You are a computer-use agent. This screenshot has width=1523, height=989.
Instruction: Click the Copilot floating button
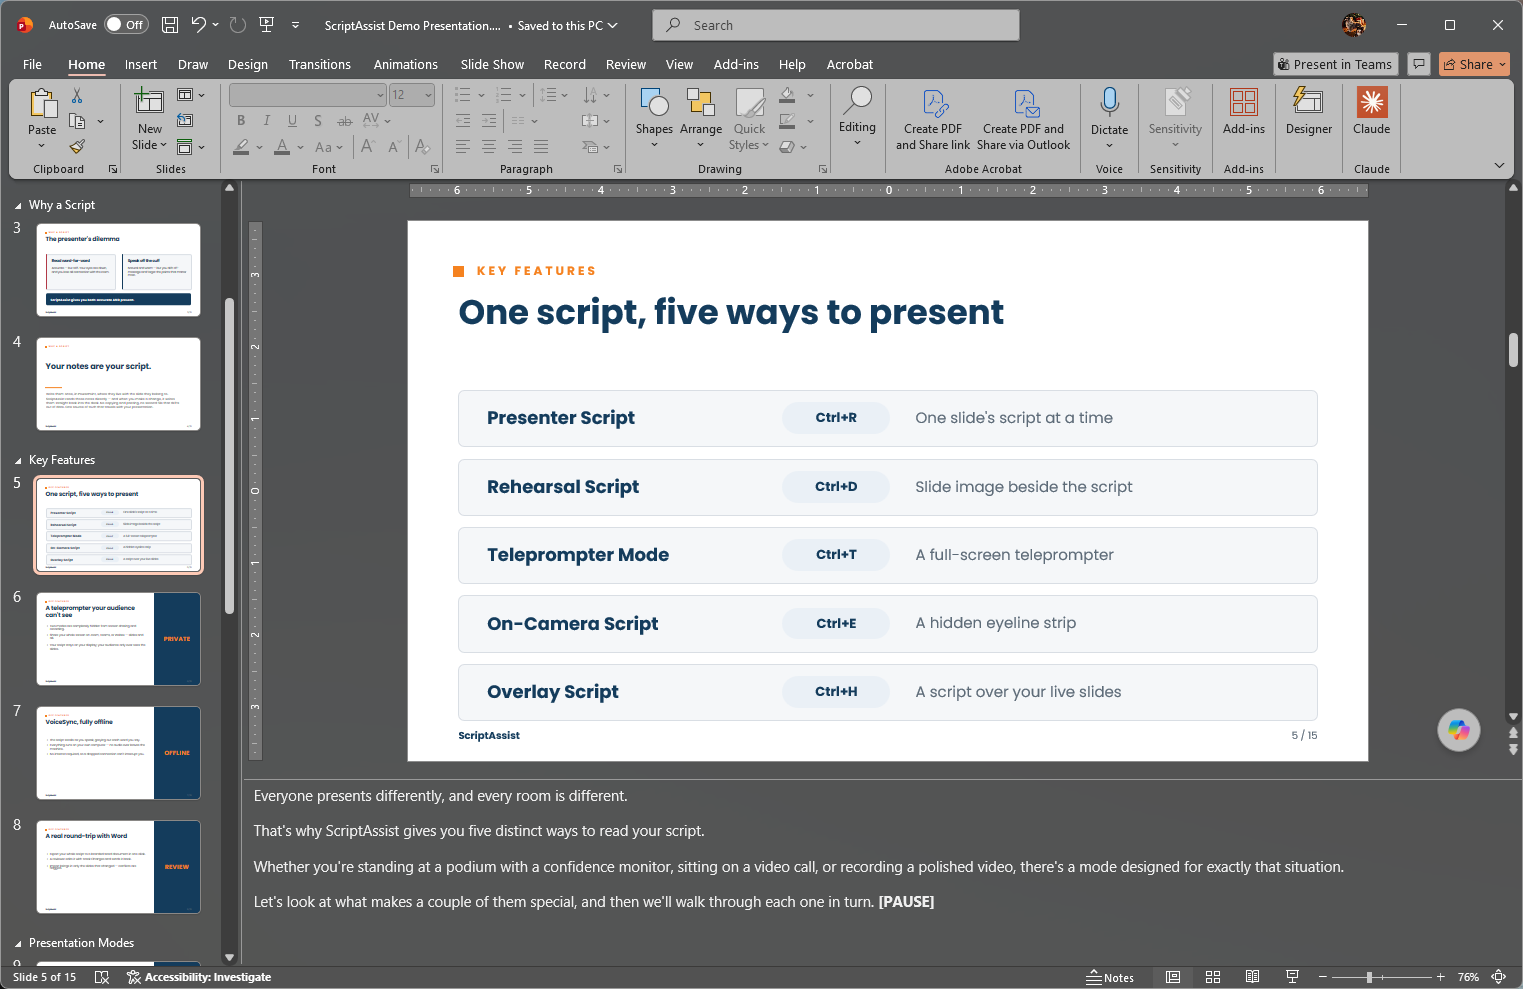coord(1459,730)
